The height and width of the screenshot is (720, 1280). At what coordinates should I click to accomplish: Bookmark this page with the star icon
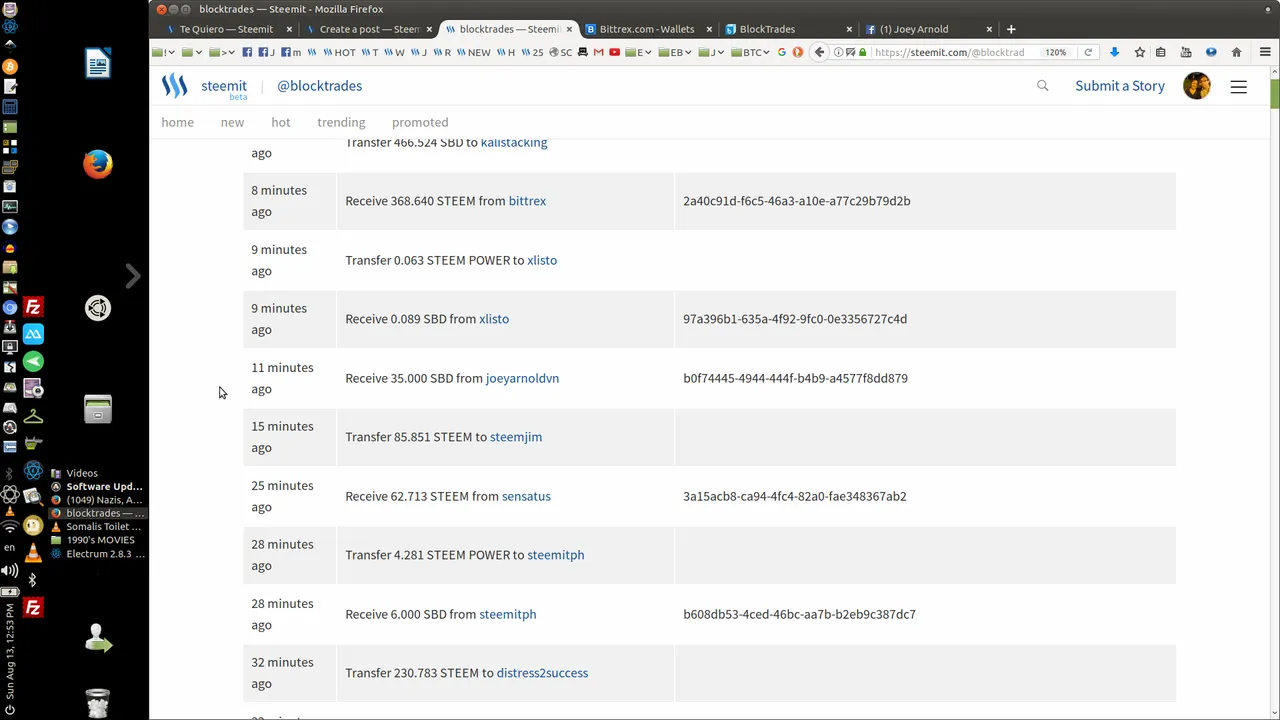[x=1139, y=52]
